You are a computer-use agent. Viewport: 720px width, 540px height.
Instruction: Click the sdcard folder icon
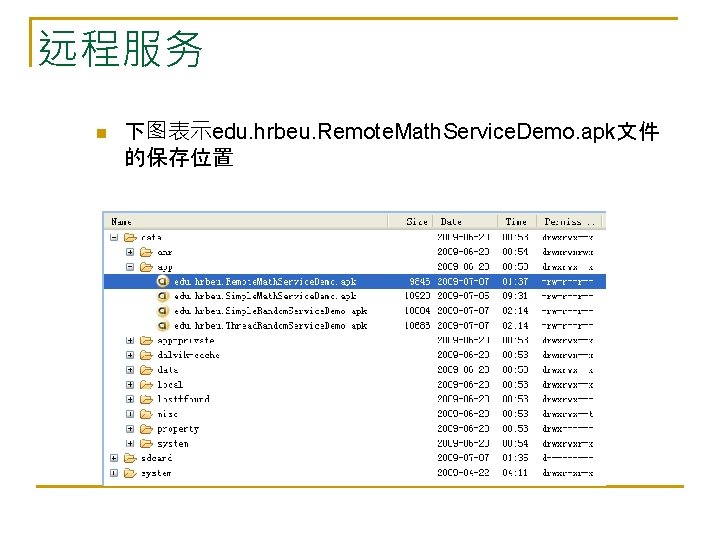click(130, 458)
